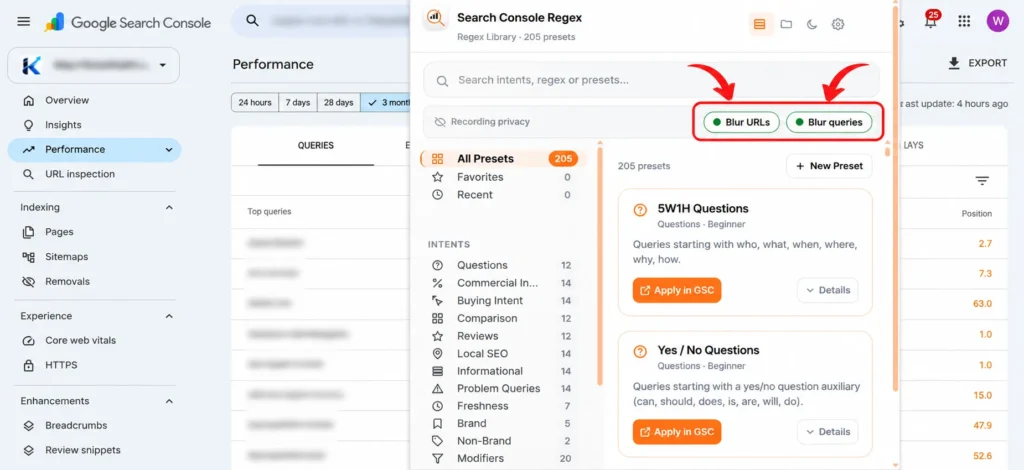Click the Core web vitals gauge icon

28,341
